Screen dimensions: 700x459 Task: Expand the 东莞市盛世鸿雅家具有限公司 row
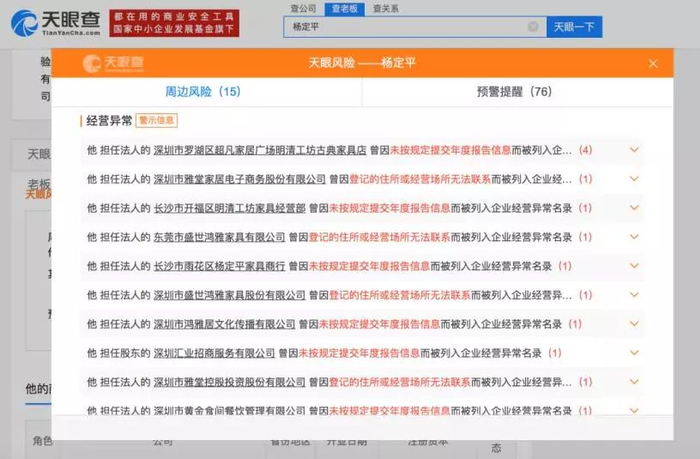pos(634,237)
